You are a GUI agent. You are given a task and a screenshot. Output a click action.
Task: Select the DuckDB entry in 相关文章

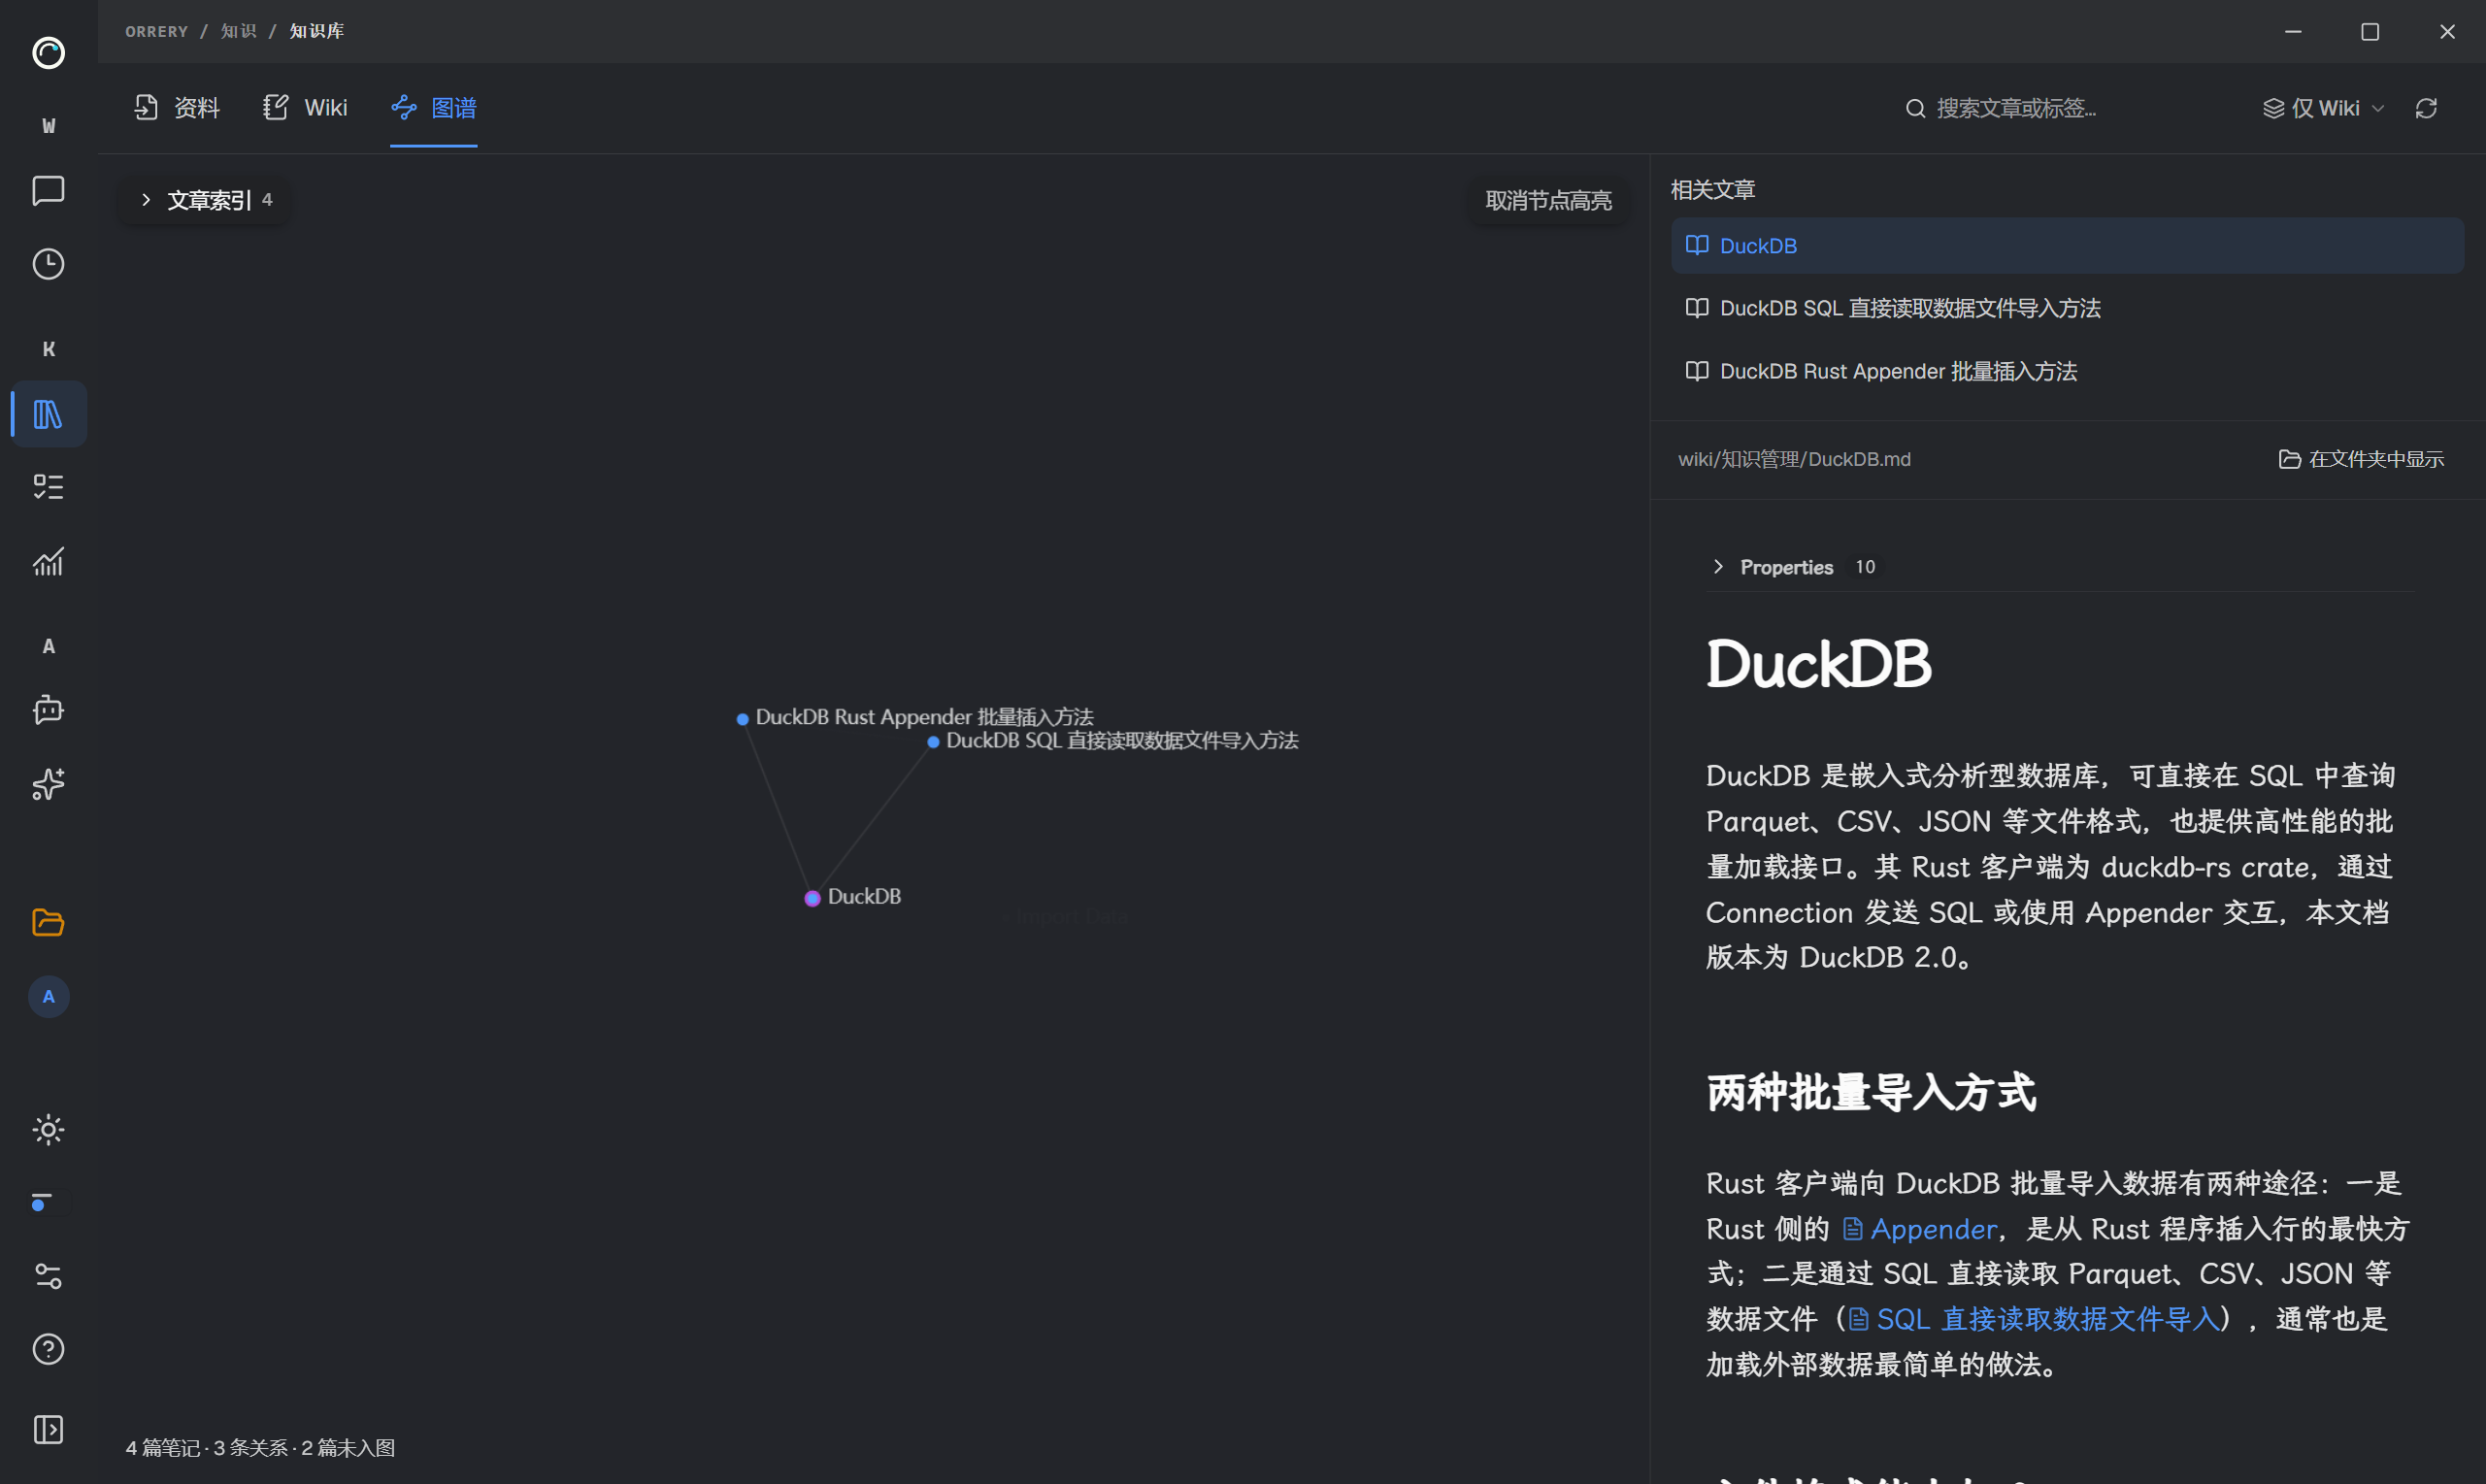[x=2067, y=246]
